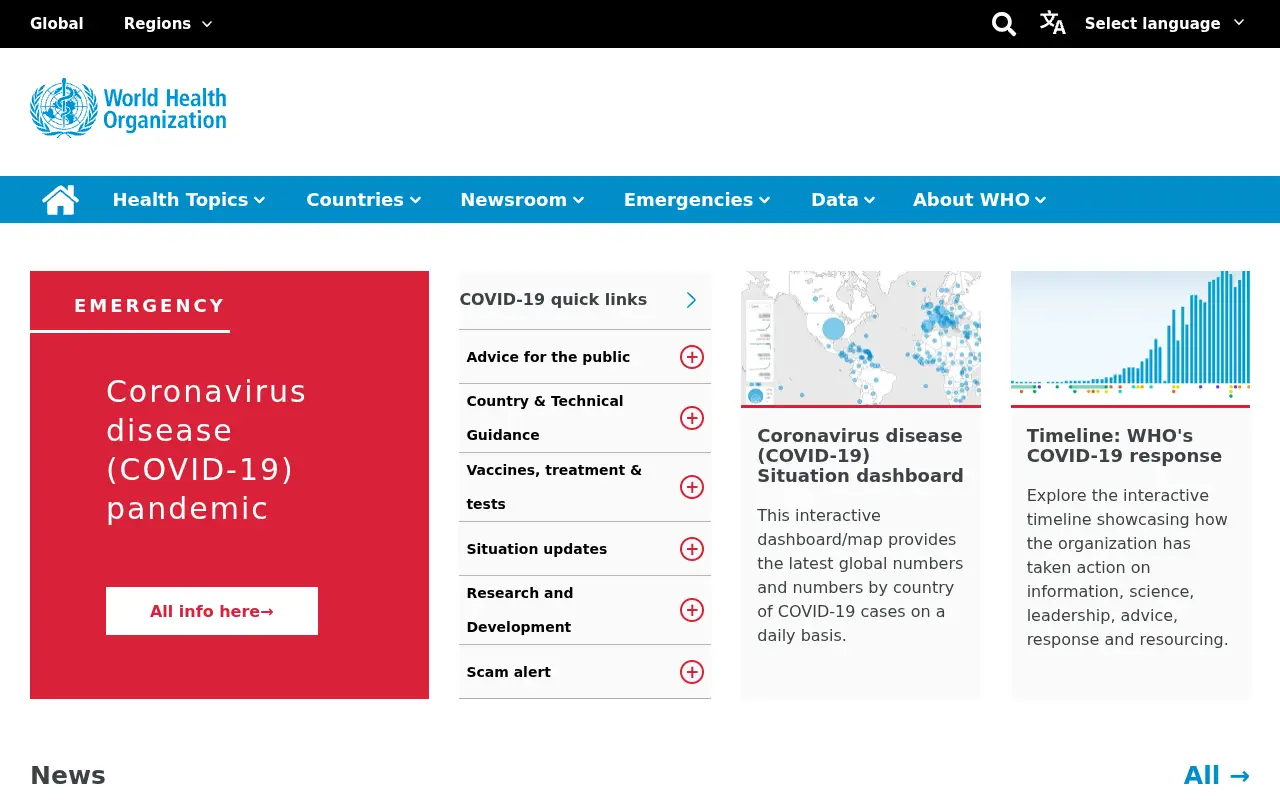The height and width of the screenshot is (800, 1280).
Task: Click the timeline bar chart thumbnail
Action: [1130, 338]
